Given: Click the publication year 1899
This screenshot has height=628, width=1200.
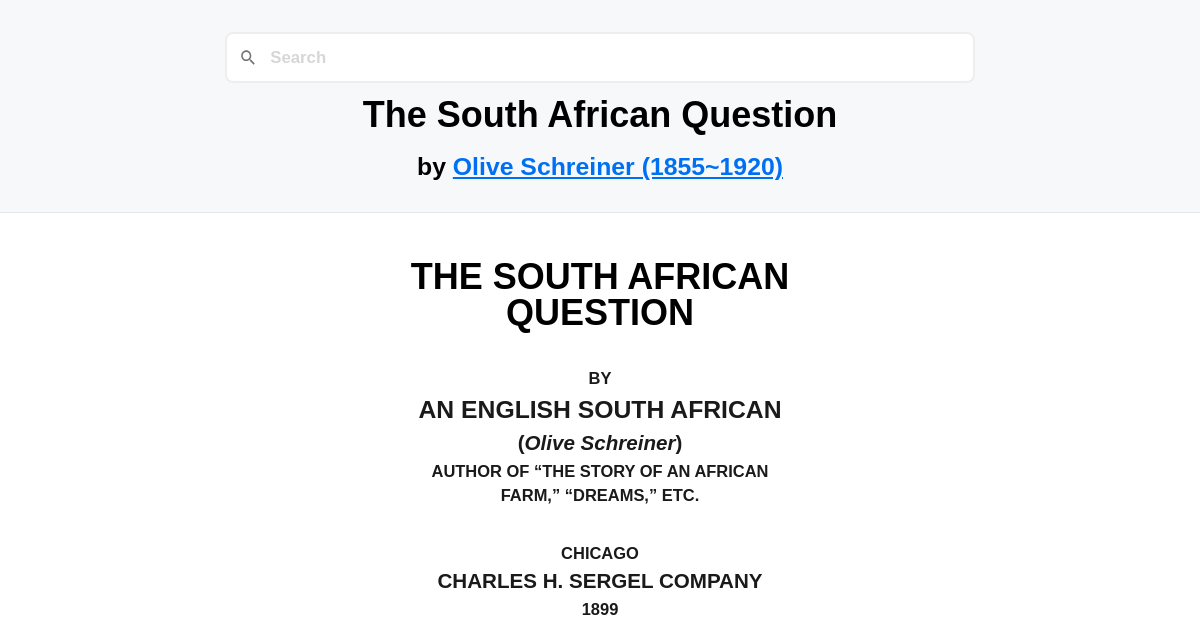Looking at the screenshot, I should (599, 609).
